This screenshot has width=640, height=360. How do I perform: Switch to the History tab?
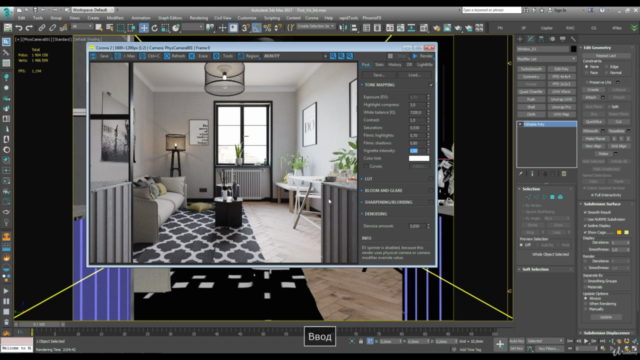[x=395, y=64]
